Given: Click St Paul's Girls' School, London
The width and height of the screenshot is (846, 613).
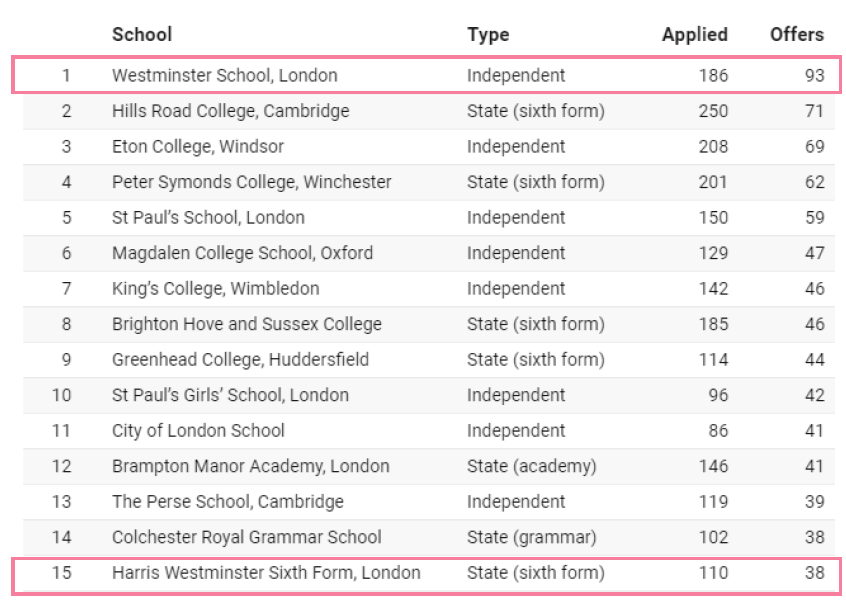Looking at the screenshot, I should coord(230,395).
